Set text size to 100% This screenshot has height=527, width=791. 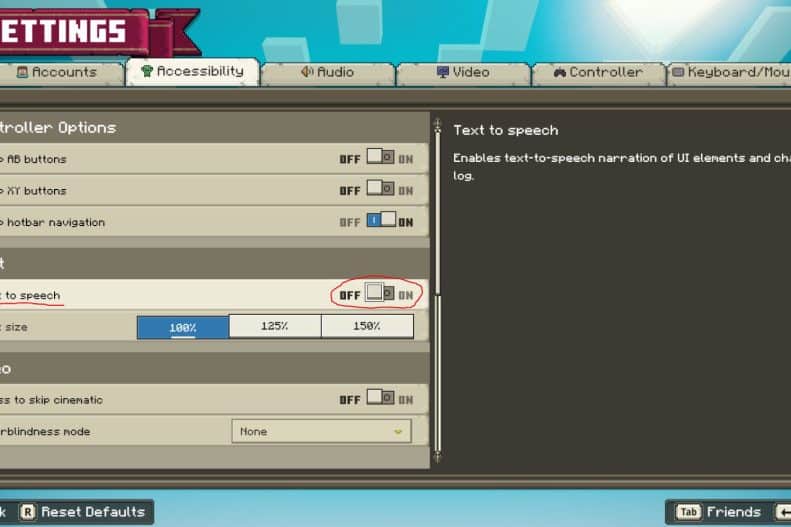183,327
